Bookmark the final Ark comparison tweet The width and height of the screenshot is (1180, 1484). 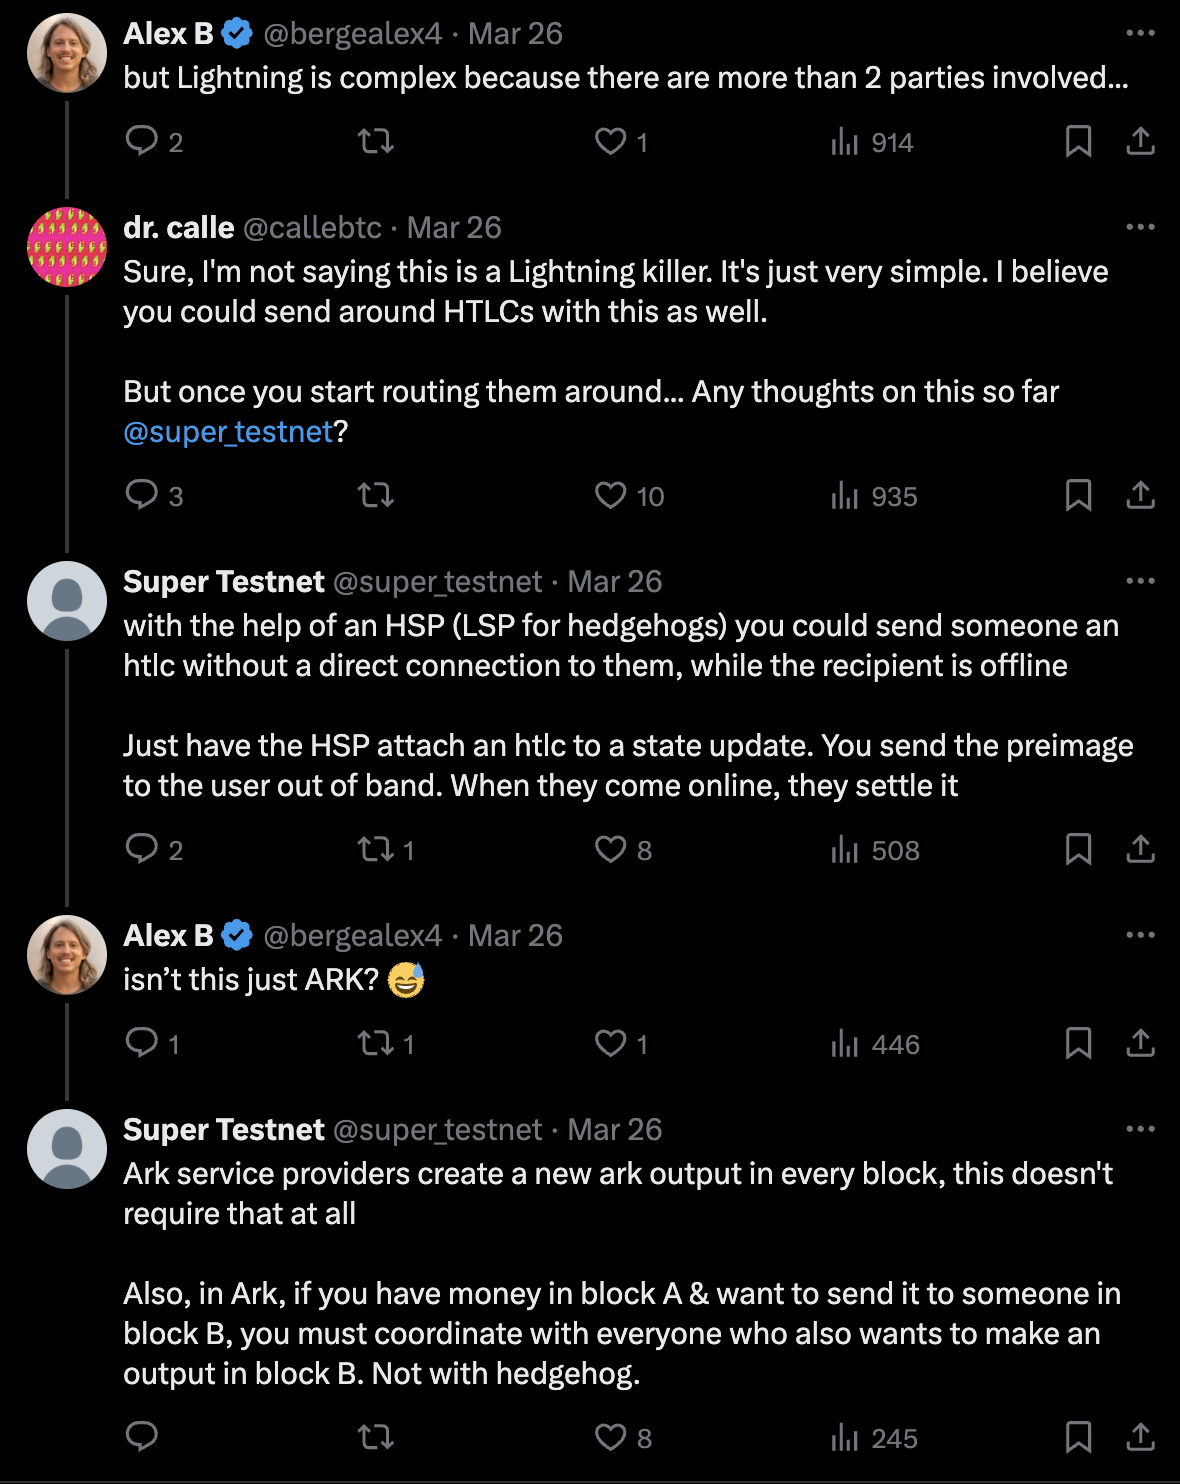click(1078, 1437)
